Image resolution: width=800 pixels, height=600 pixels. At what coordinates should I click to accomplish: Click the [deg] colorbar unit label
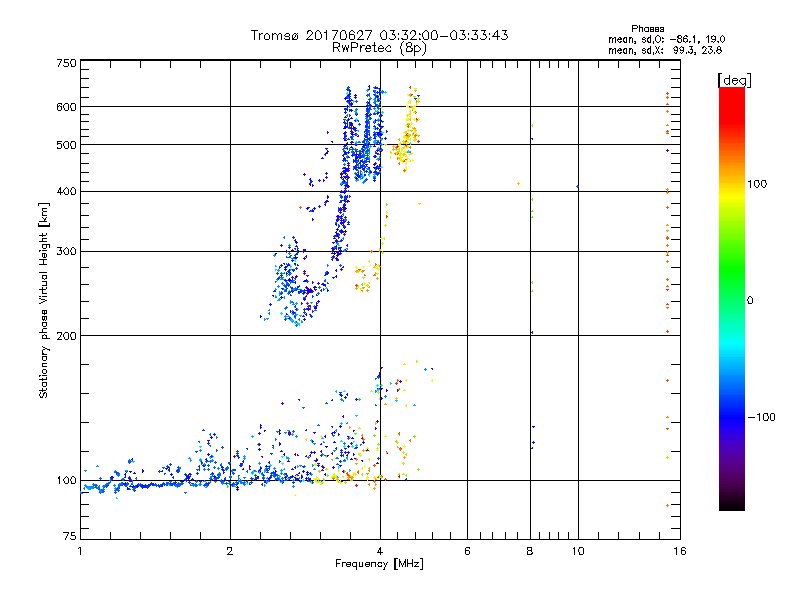pos(733,79)
